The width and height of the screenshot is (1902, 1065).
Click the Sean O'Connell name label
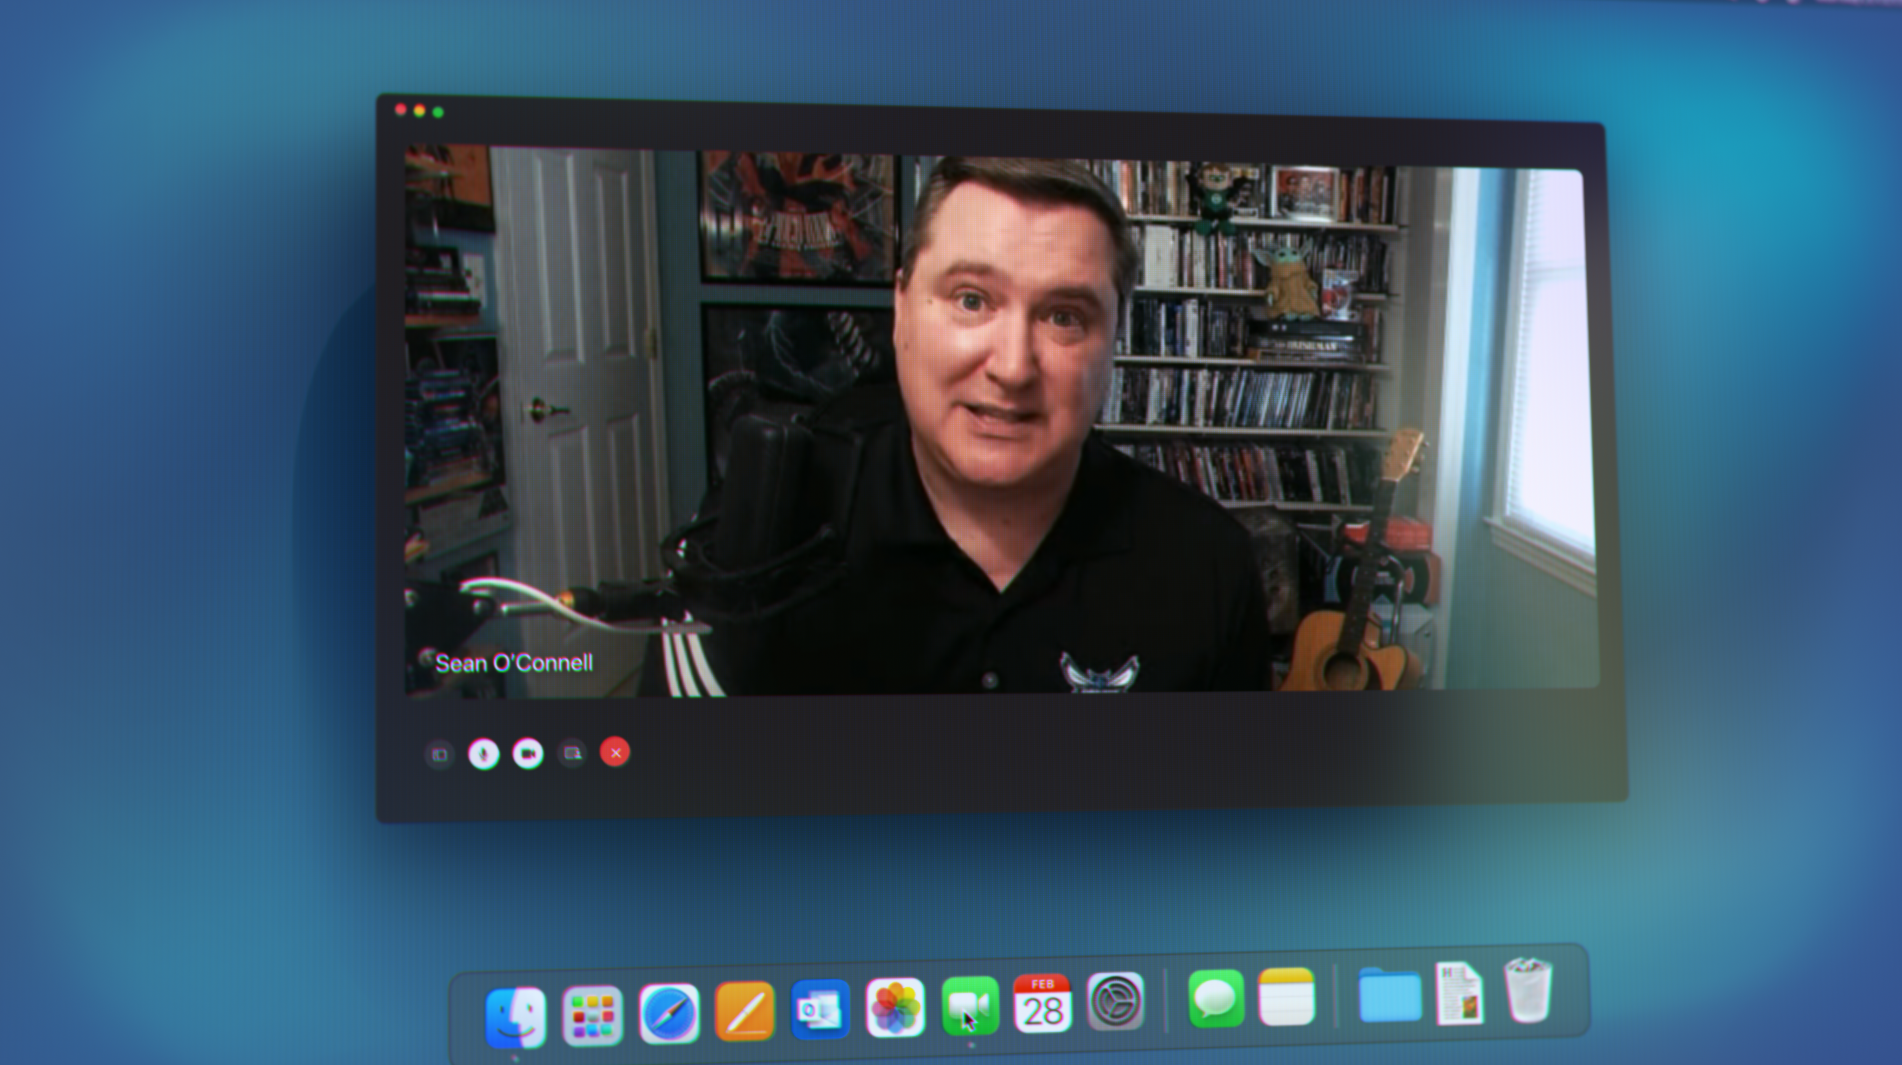514,663
